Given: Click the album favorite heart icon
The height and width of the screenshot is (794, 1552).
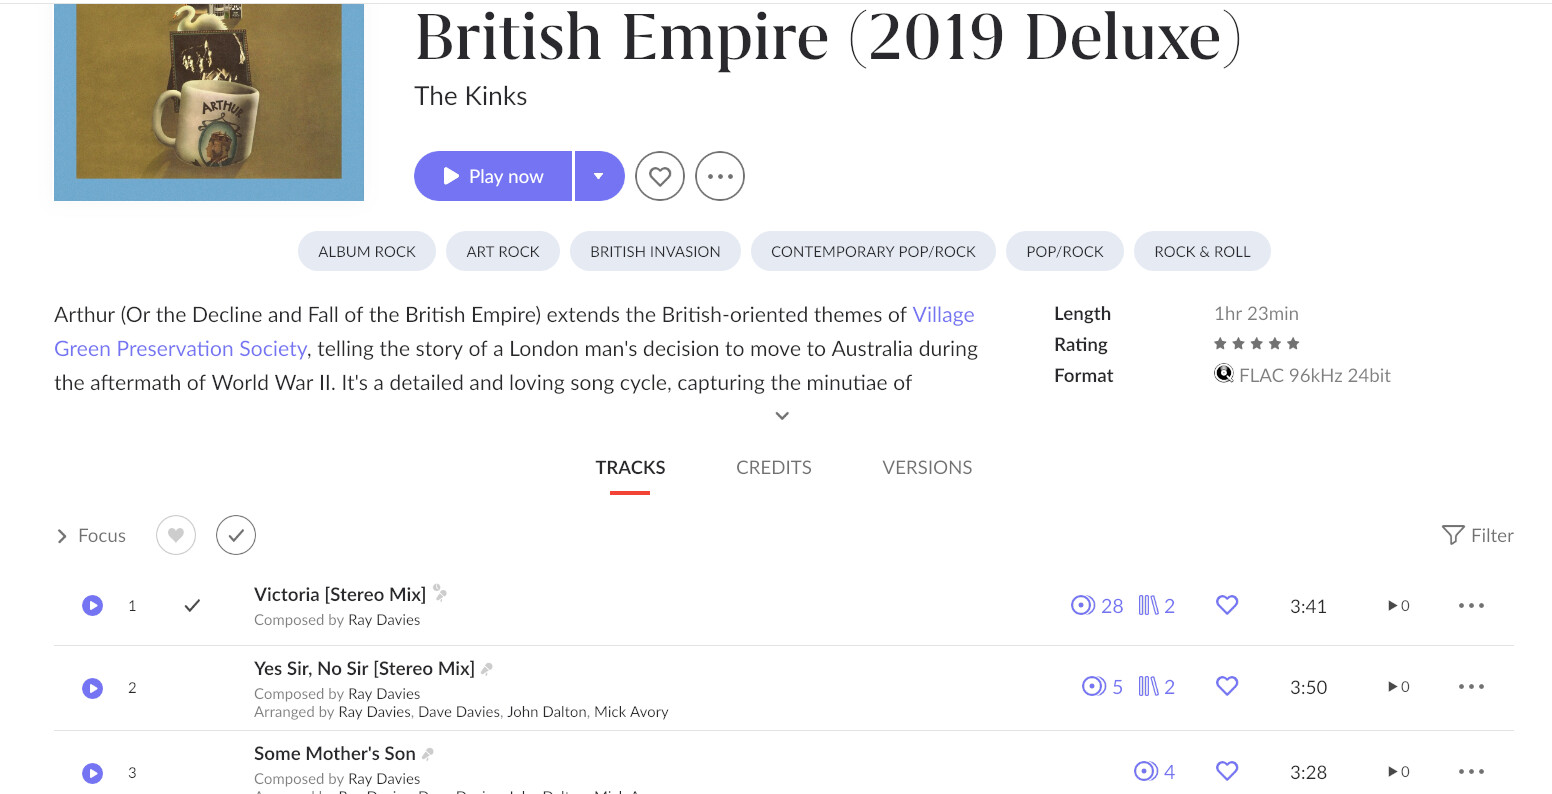Looking at the screenshot, I should click(x=660, y=176).
